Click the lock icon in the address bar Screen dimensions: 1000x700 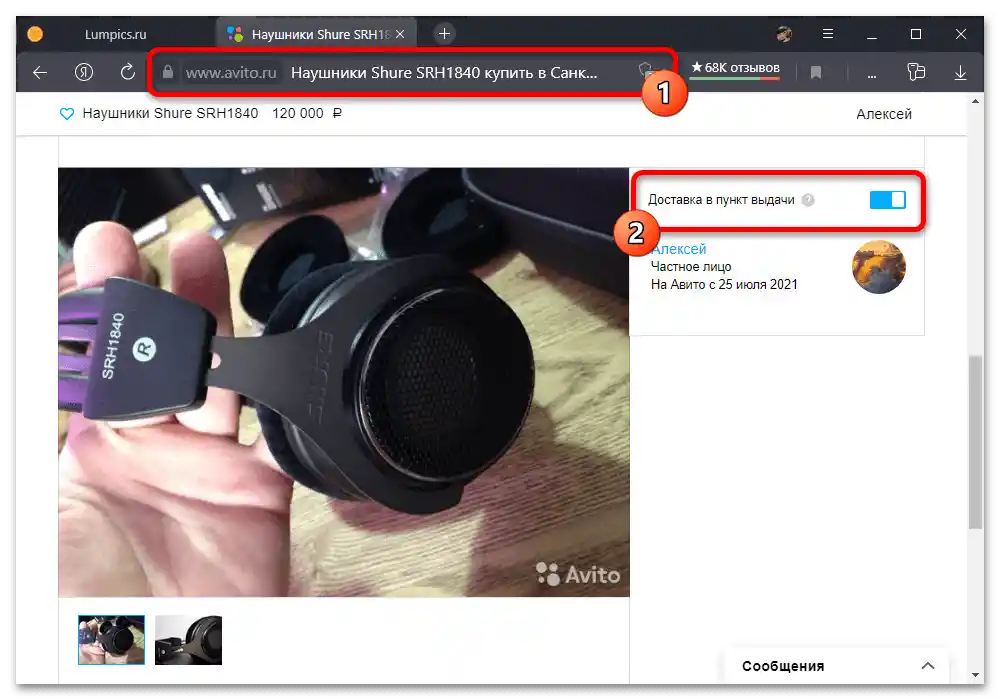pyautogui.click(x=168, y=72)
